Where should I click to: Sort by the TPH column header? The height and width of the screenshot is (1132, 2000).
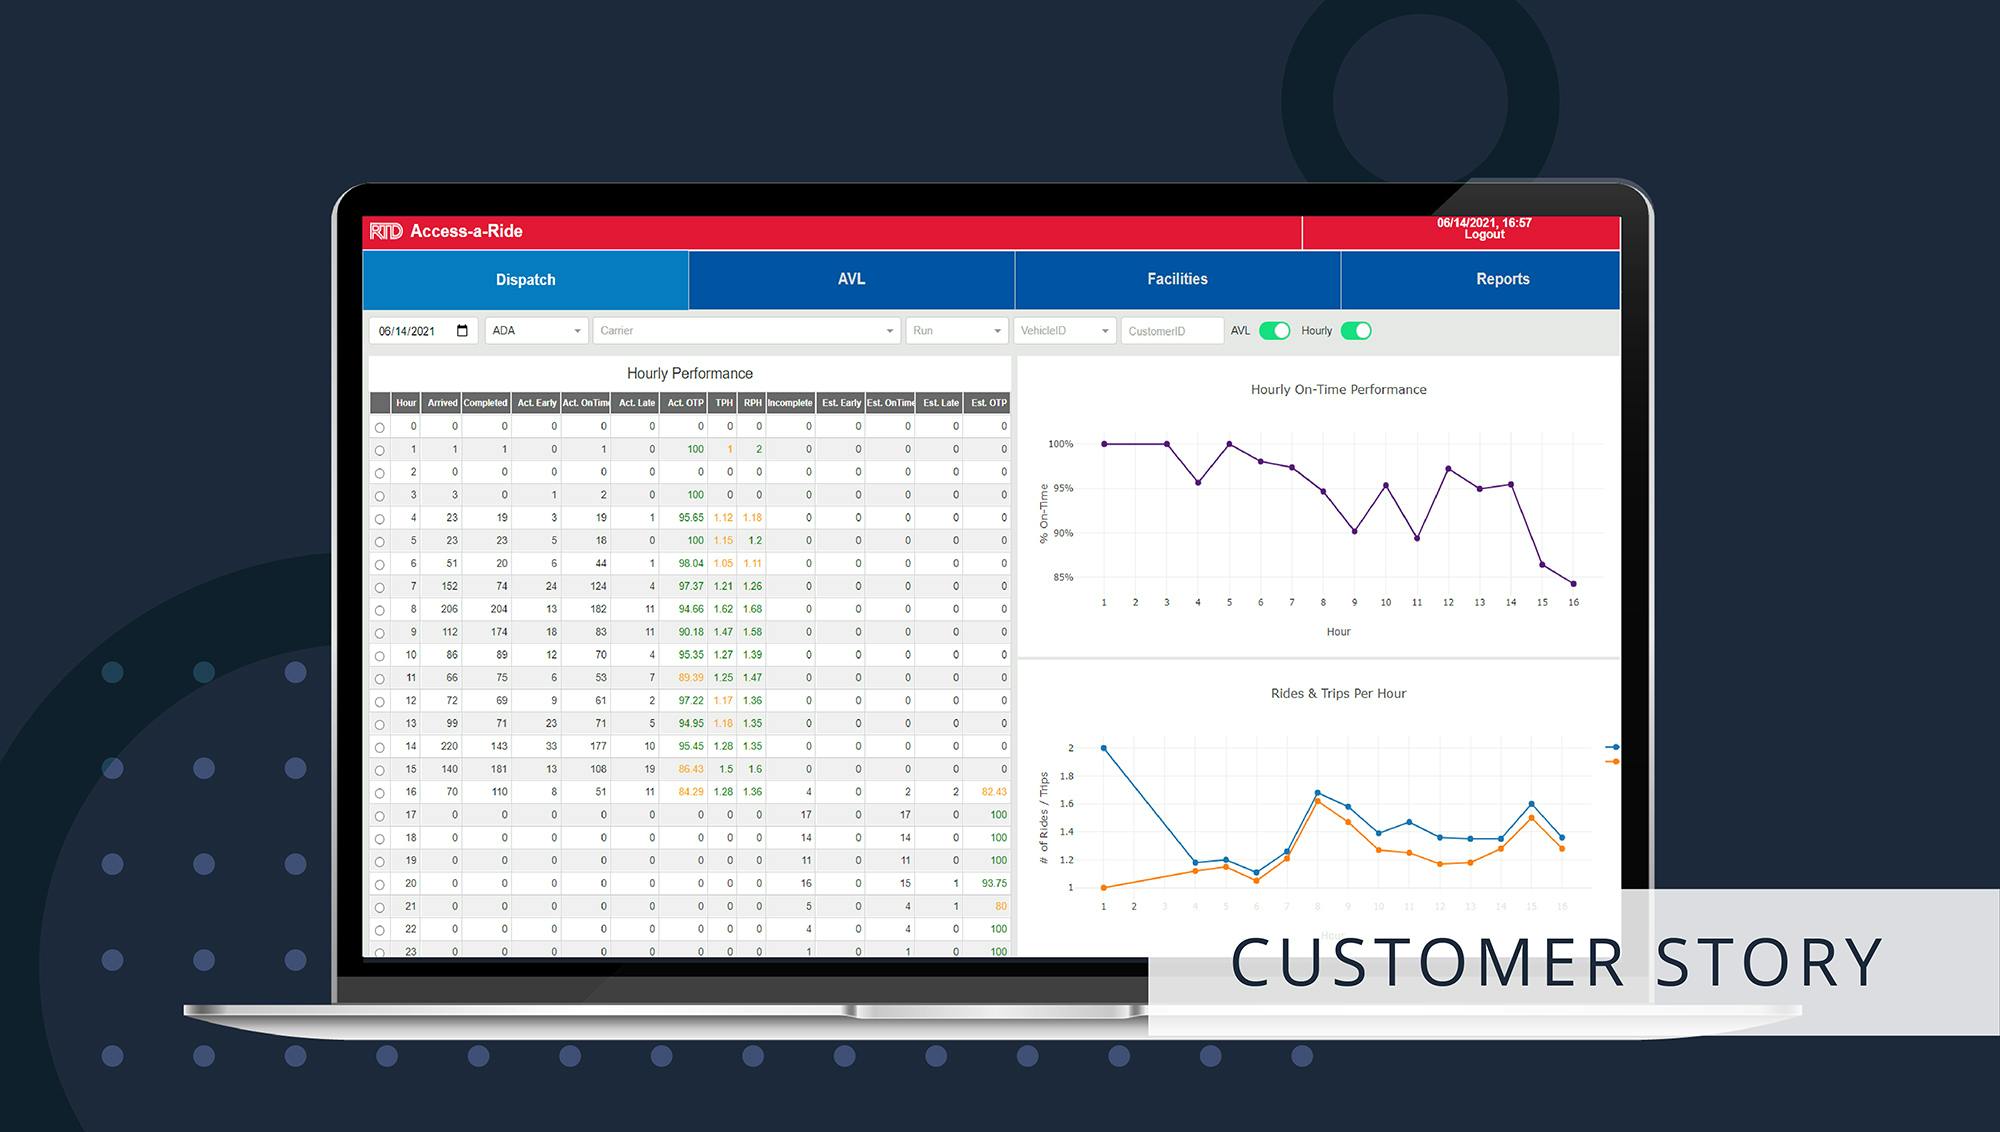(724, 403)
